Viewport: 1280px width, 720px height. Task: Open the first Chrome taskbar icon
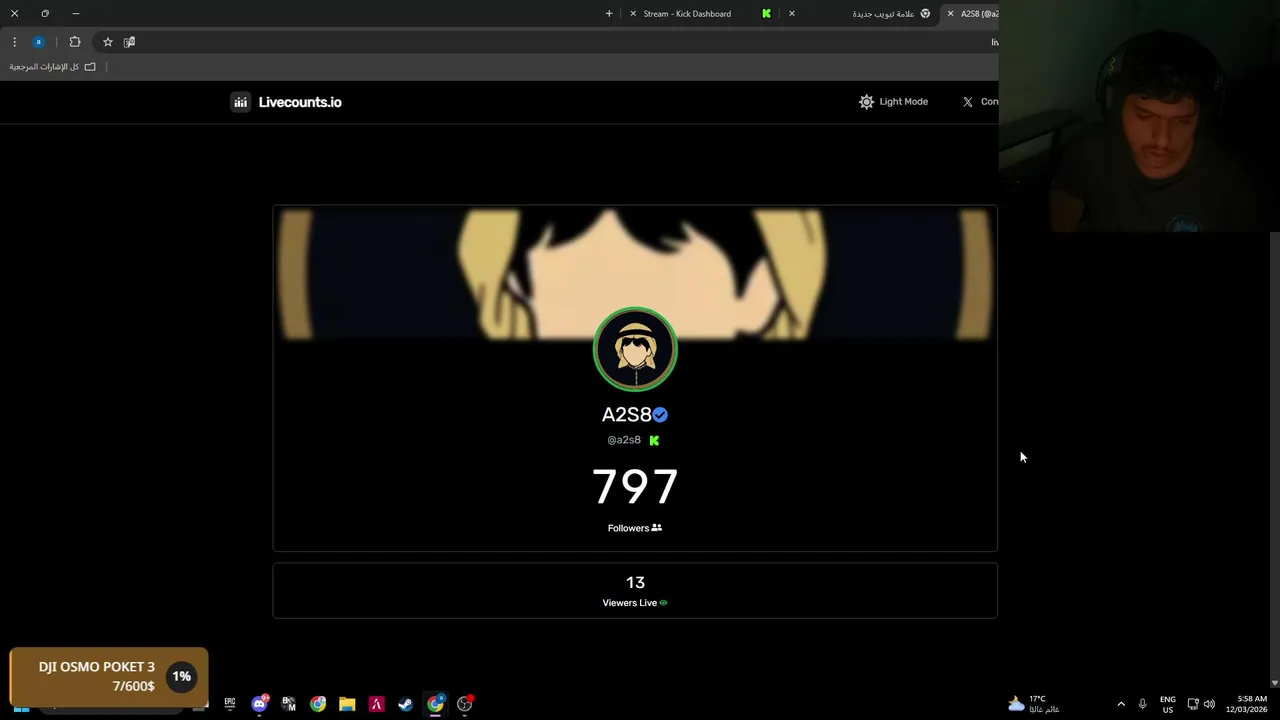318,704
